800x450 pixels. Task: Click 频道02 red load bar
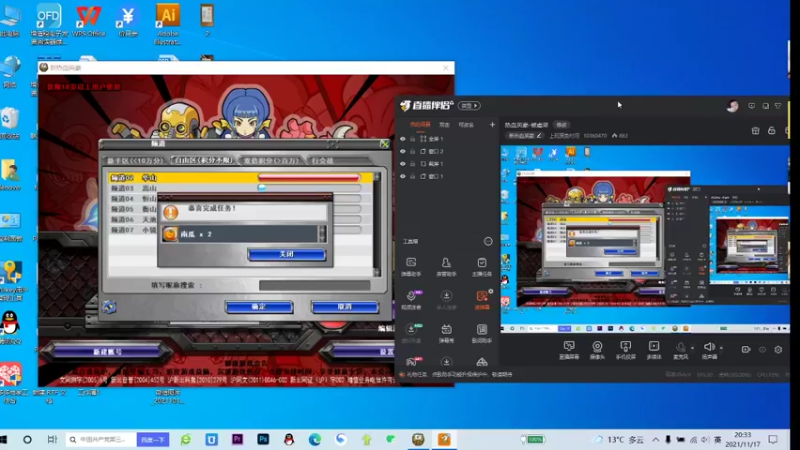(309, 178)
